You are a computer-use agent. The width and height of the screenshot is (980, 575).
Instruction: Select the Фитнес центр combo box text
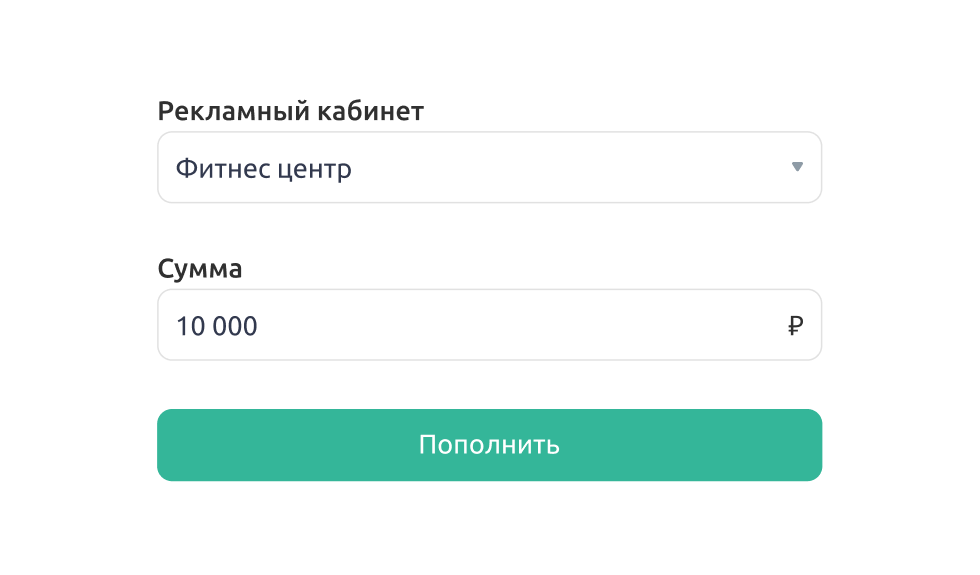pyautogui.click(x=264, y=169)
